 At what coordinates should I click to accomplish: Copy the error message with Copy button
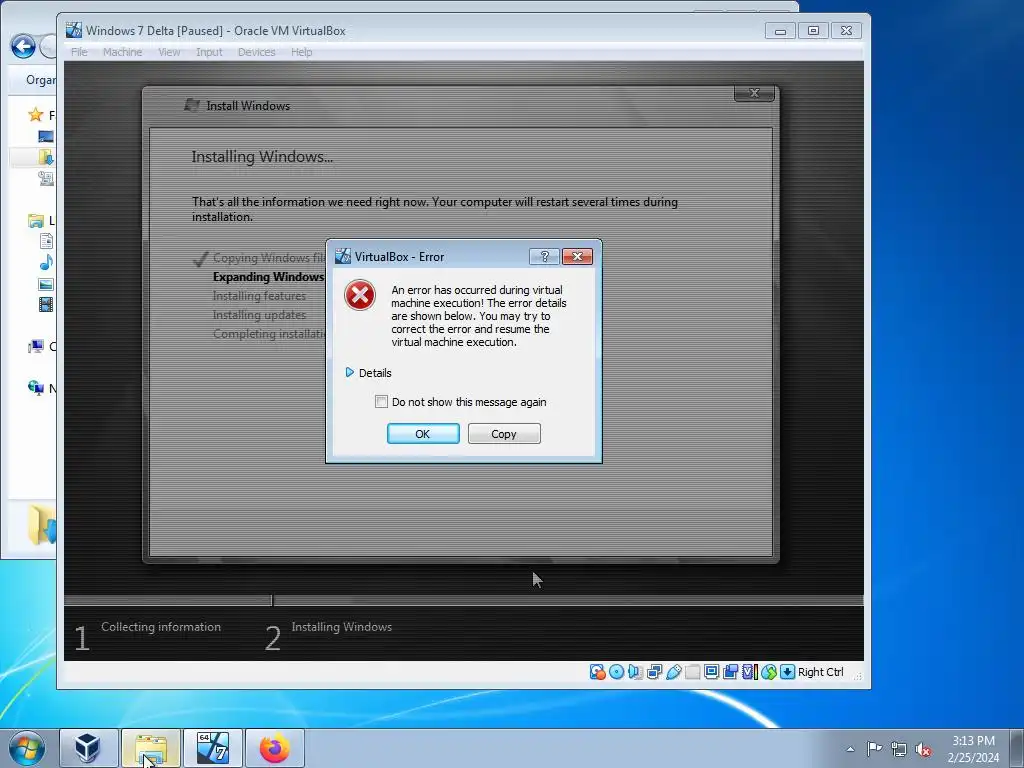click(x=504, y=434)
